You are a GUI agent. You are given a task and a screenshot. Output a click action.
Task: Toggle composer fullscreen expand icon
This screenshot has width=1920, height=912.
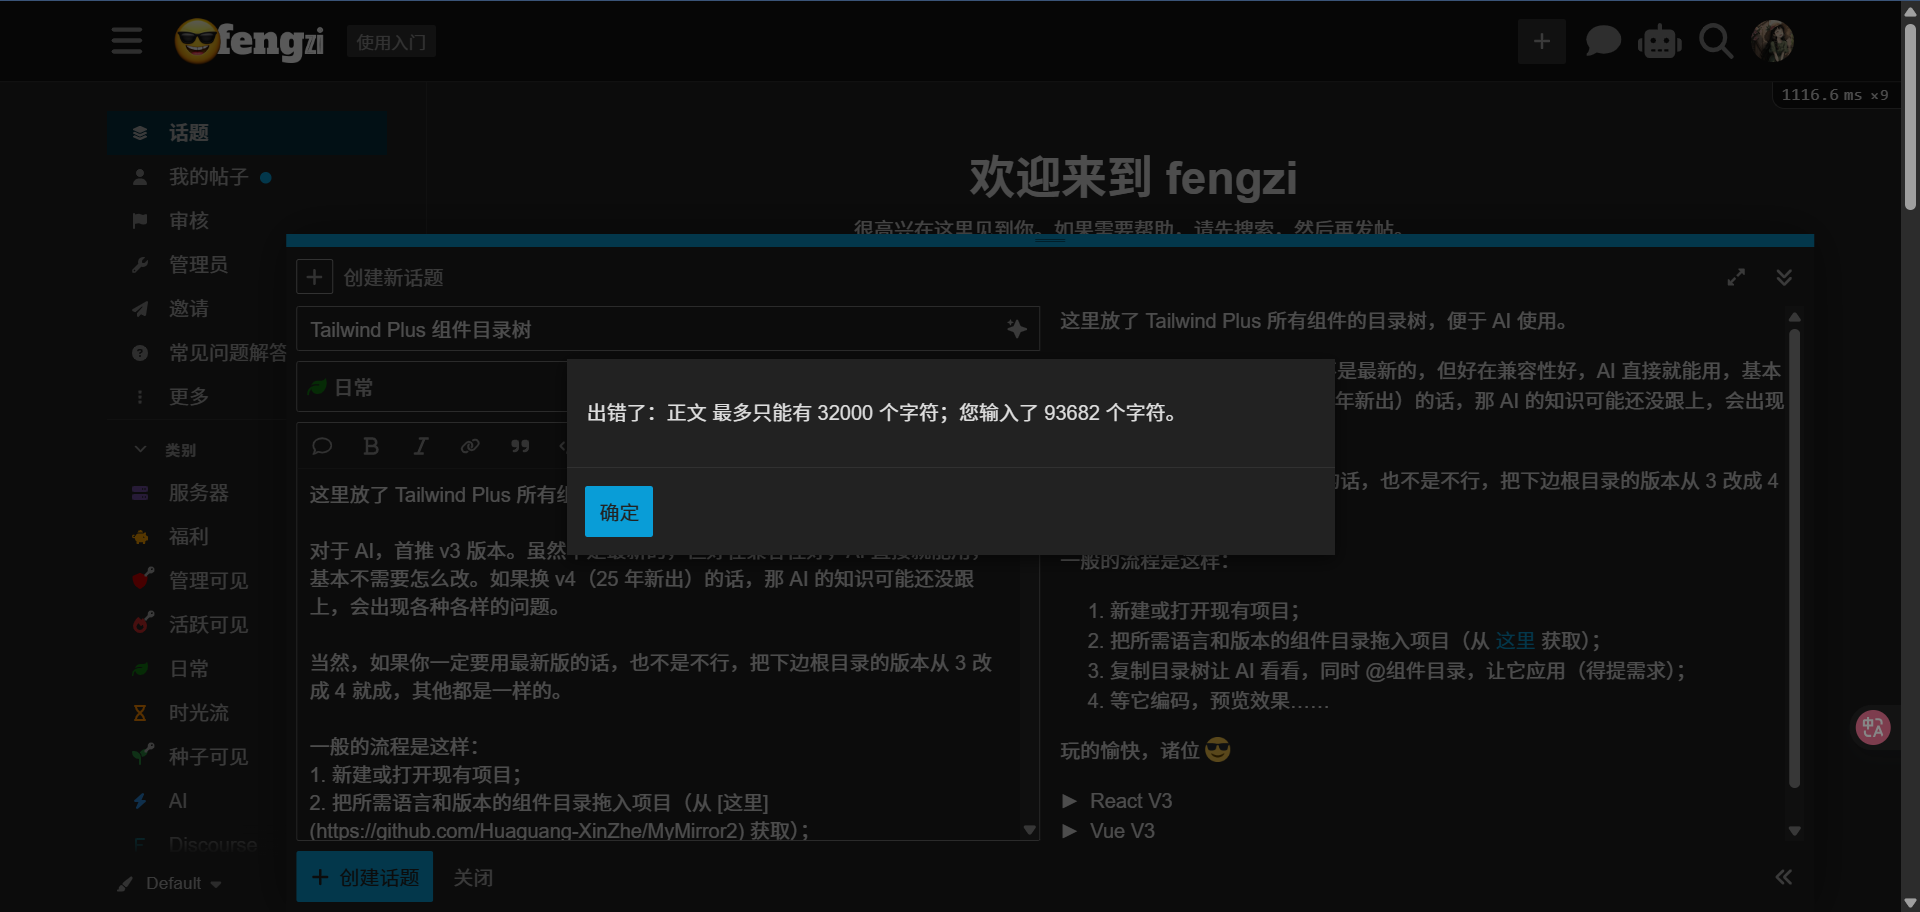point(1736,277)
